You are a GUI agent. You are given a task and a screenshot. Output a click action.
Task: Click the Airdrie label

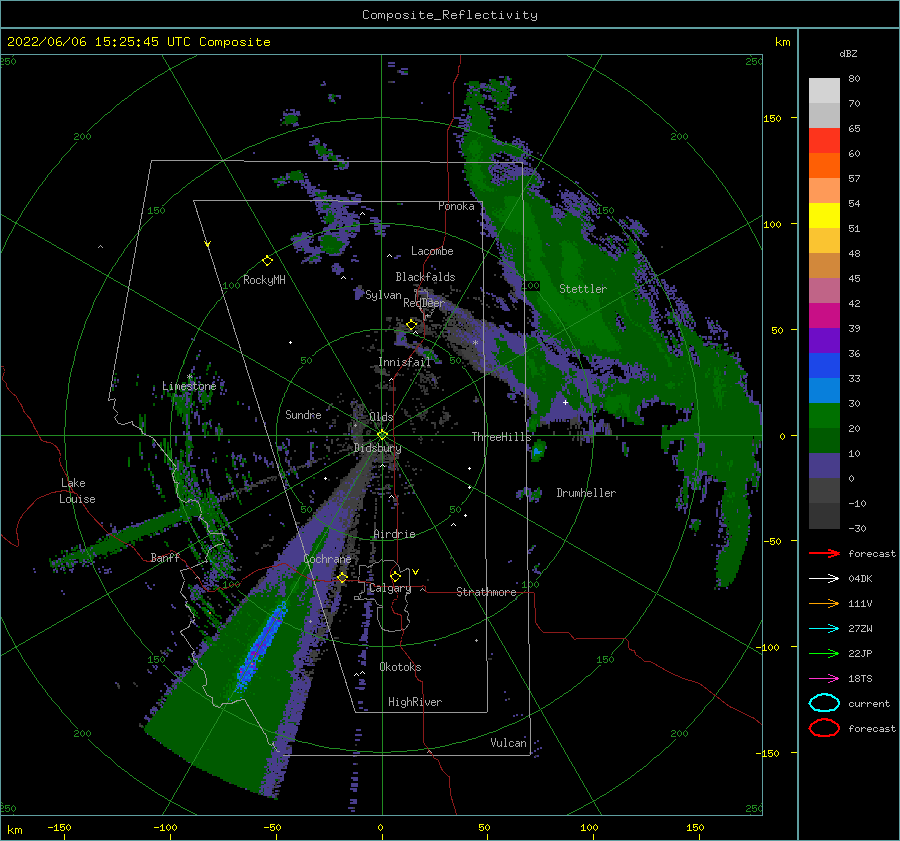pyautogui.click(x=394, y=534)
